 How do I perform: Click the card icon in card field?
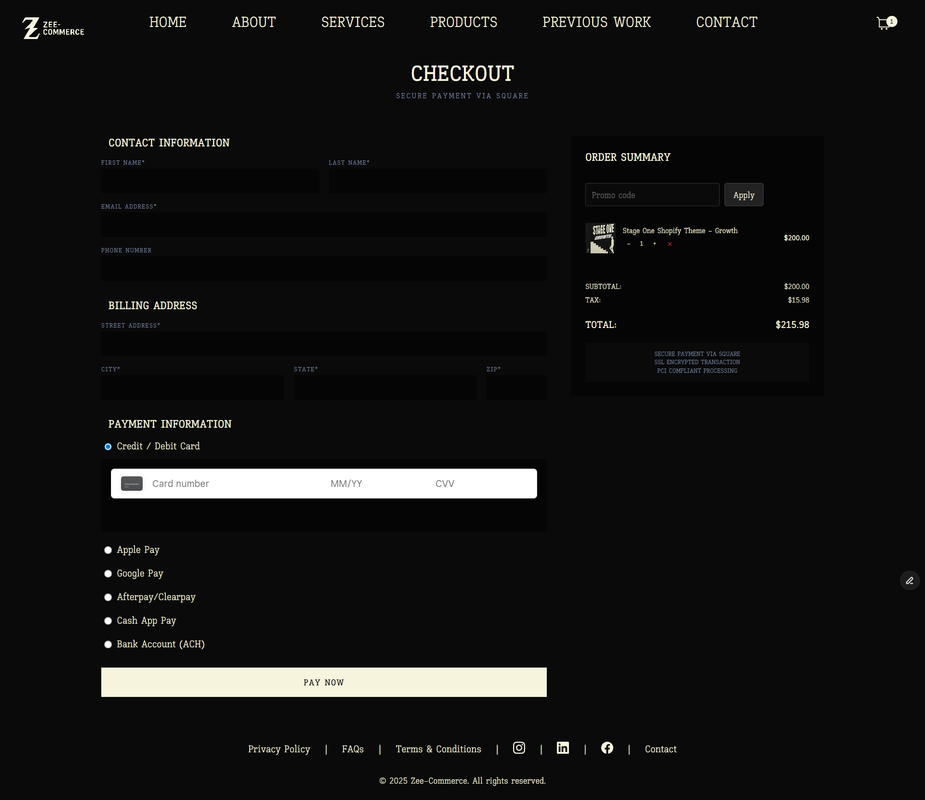click(x=132, y=484)
